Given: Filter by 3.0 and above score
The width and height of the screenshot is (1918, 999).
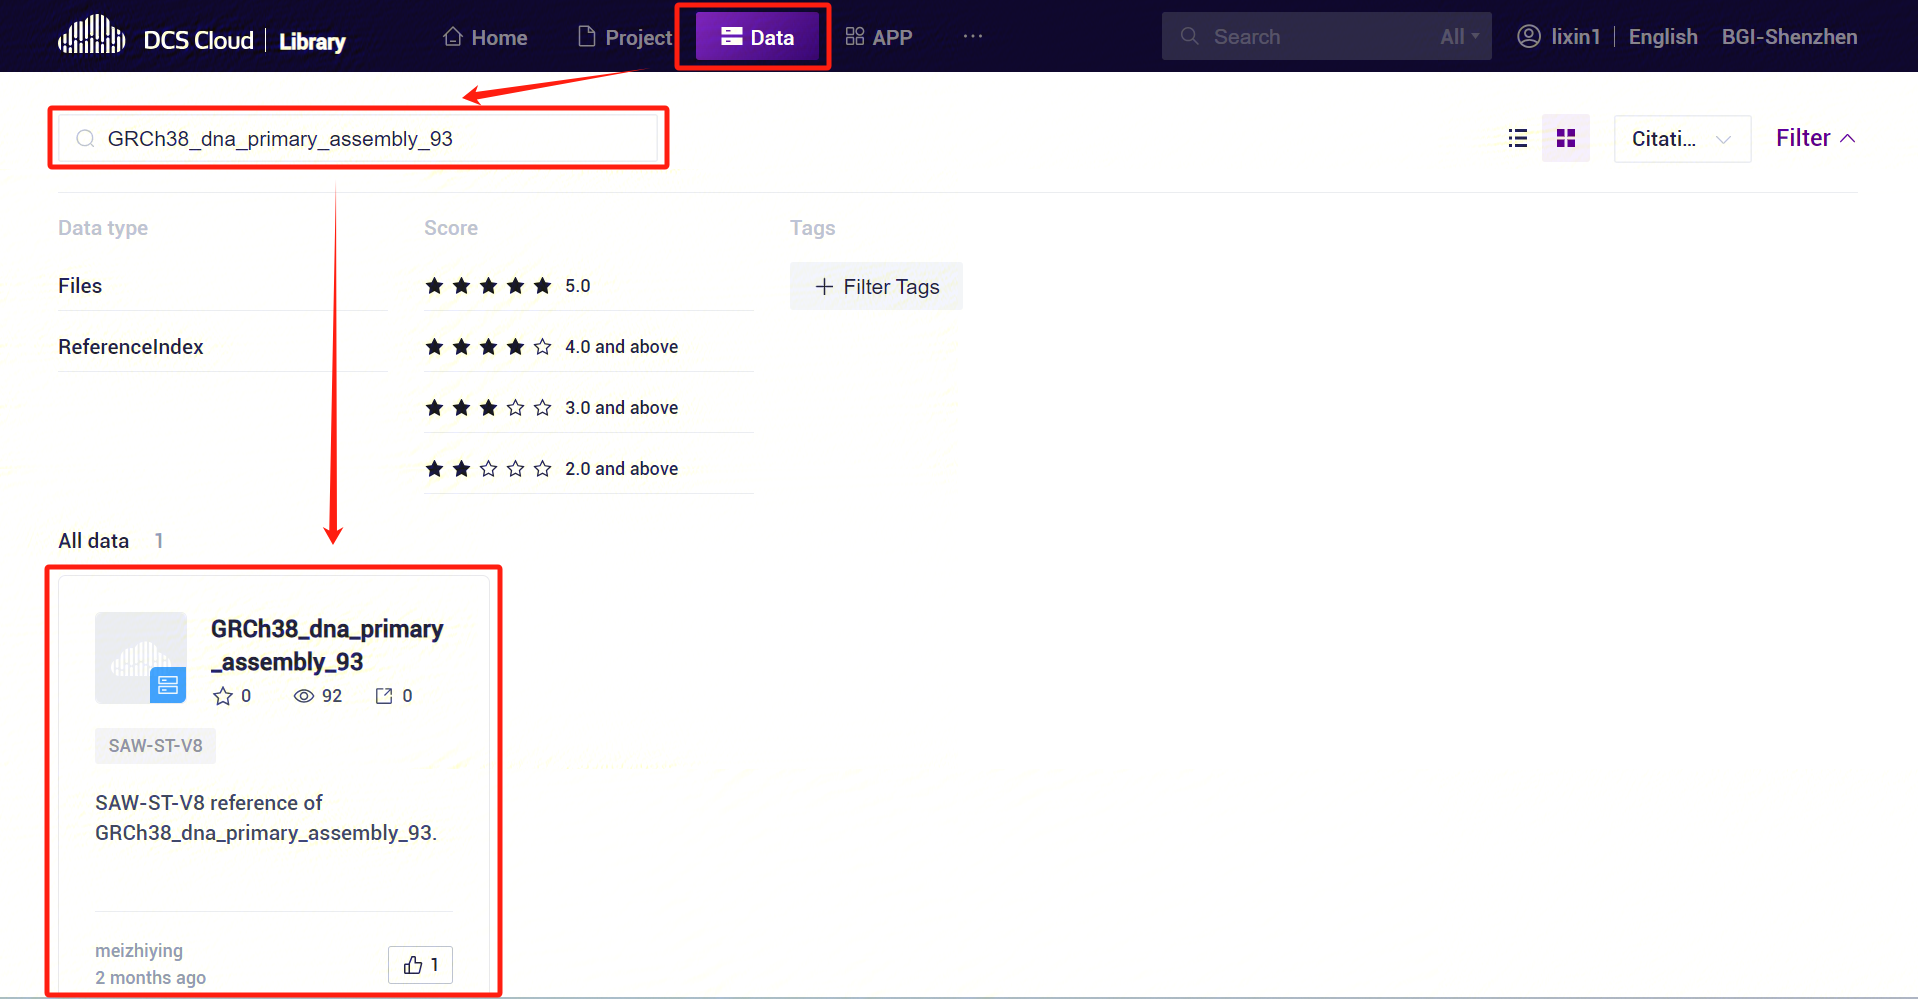Looking at the screenshot, I should (x=552, y=408).
